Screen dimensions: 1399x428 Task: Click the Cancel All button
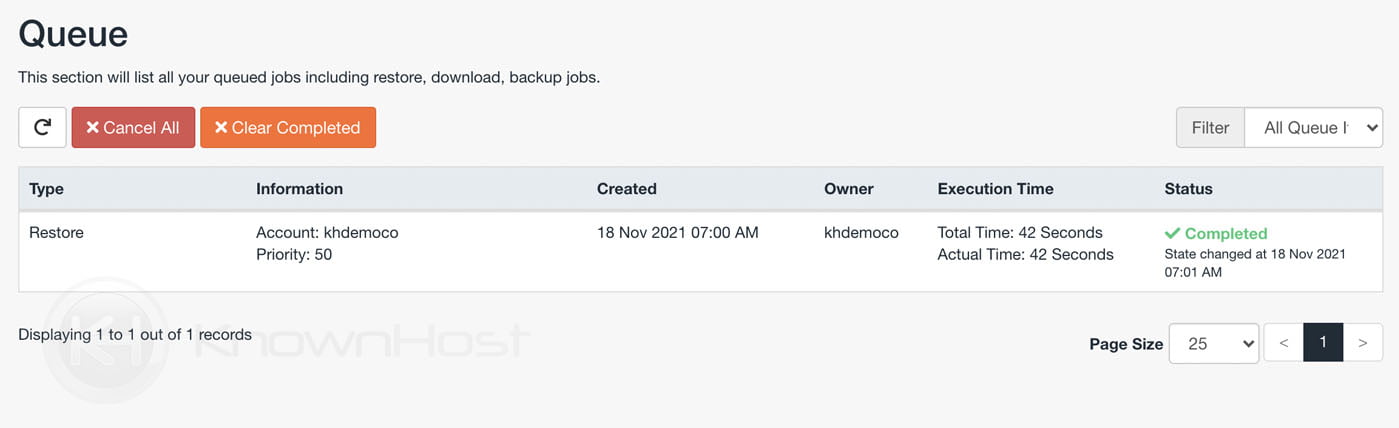click(x=133, y=127)
